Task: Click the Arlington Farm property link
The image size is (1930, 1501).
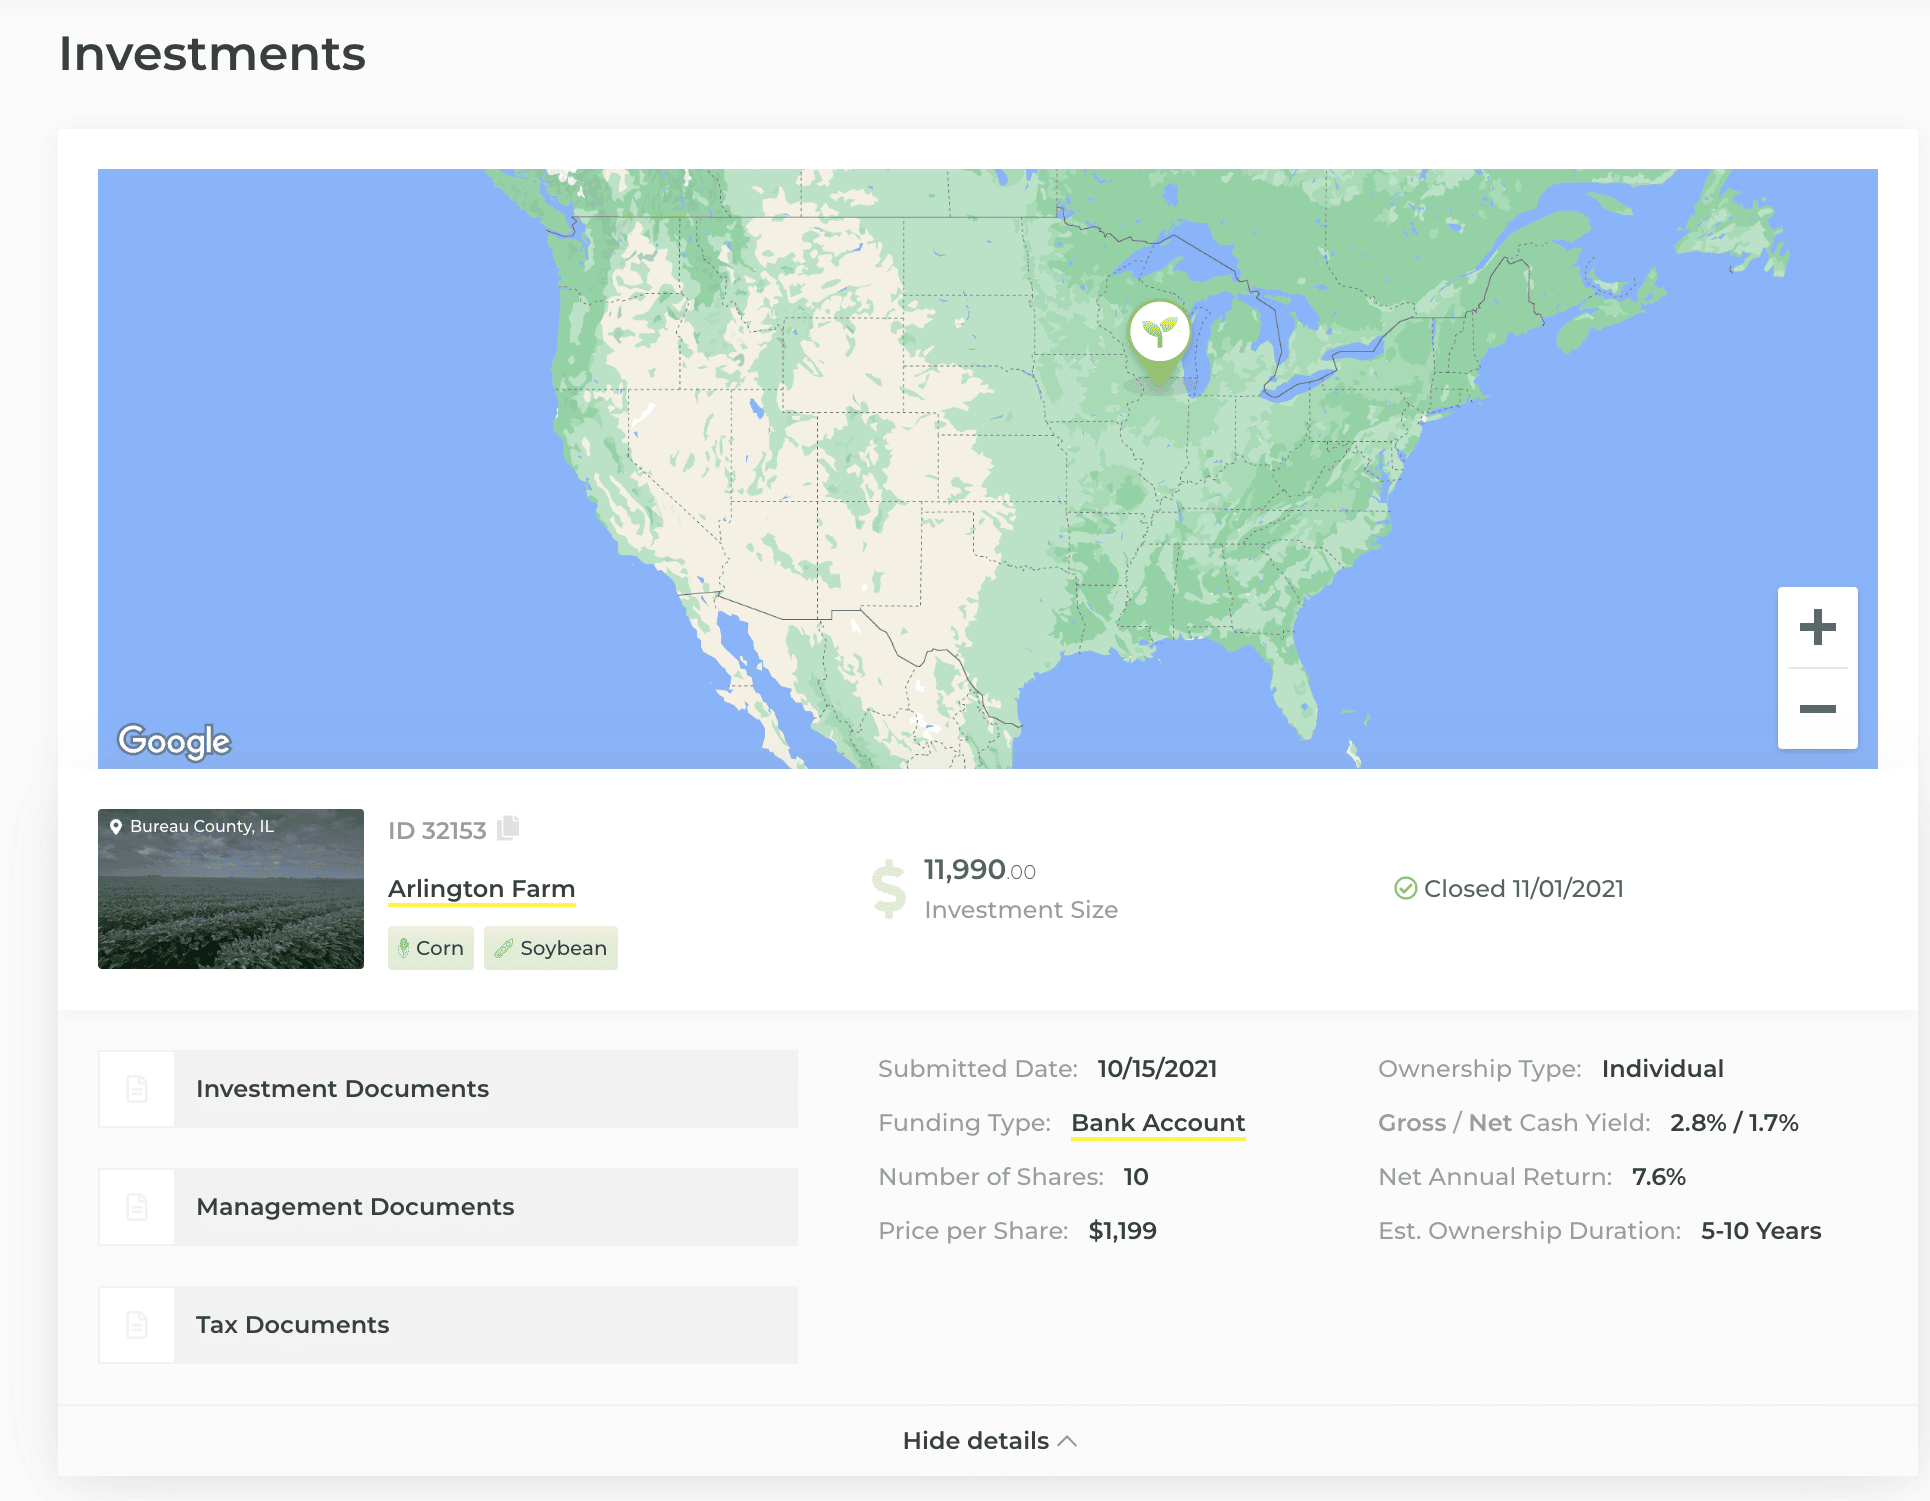Action: [481, 888]
